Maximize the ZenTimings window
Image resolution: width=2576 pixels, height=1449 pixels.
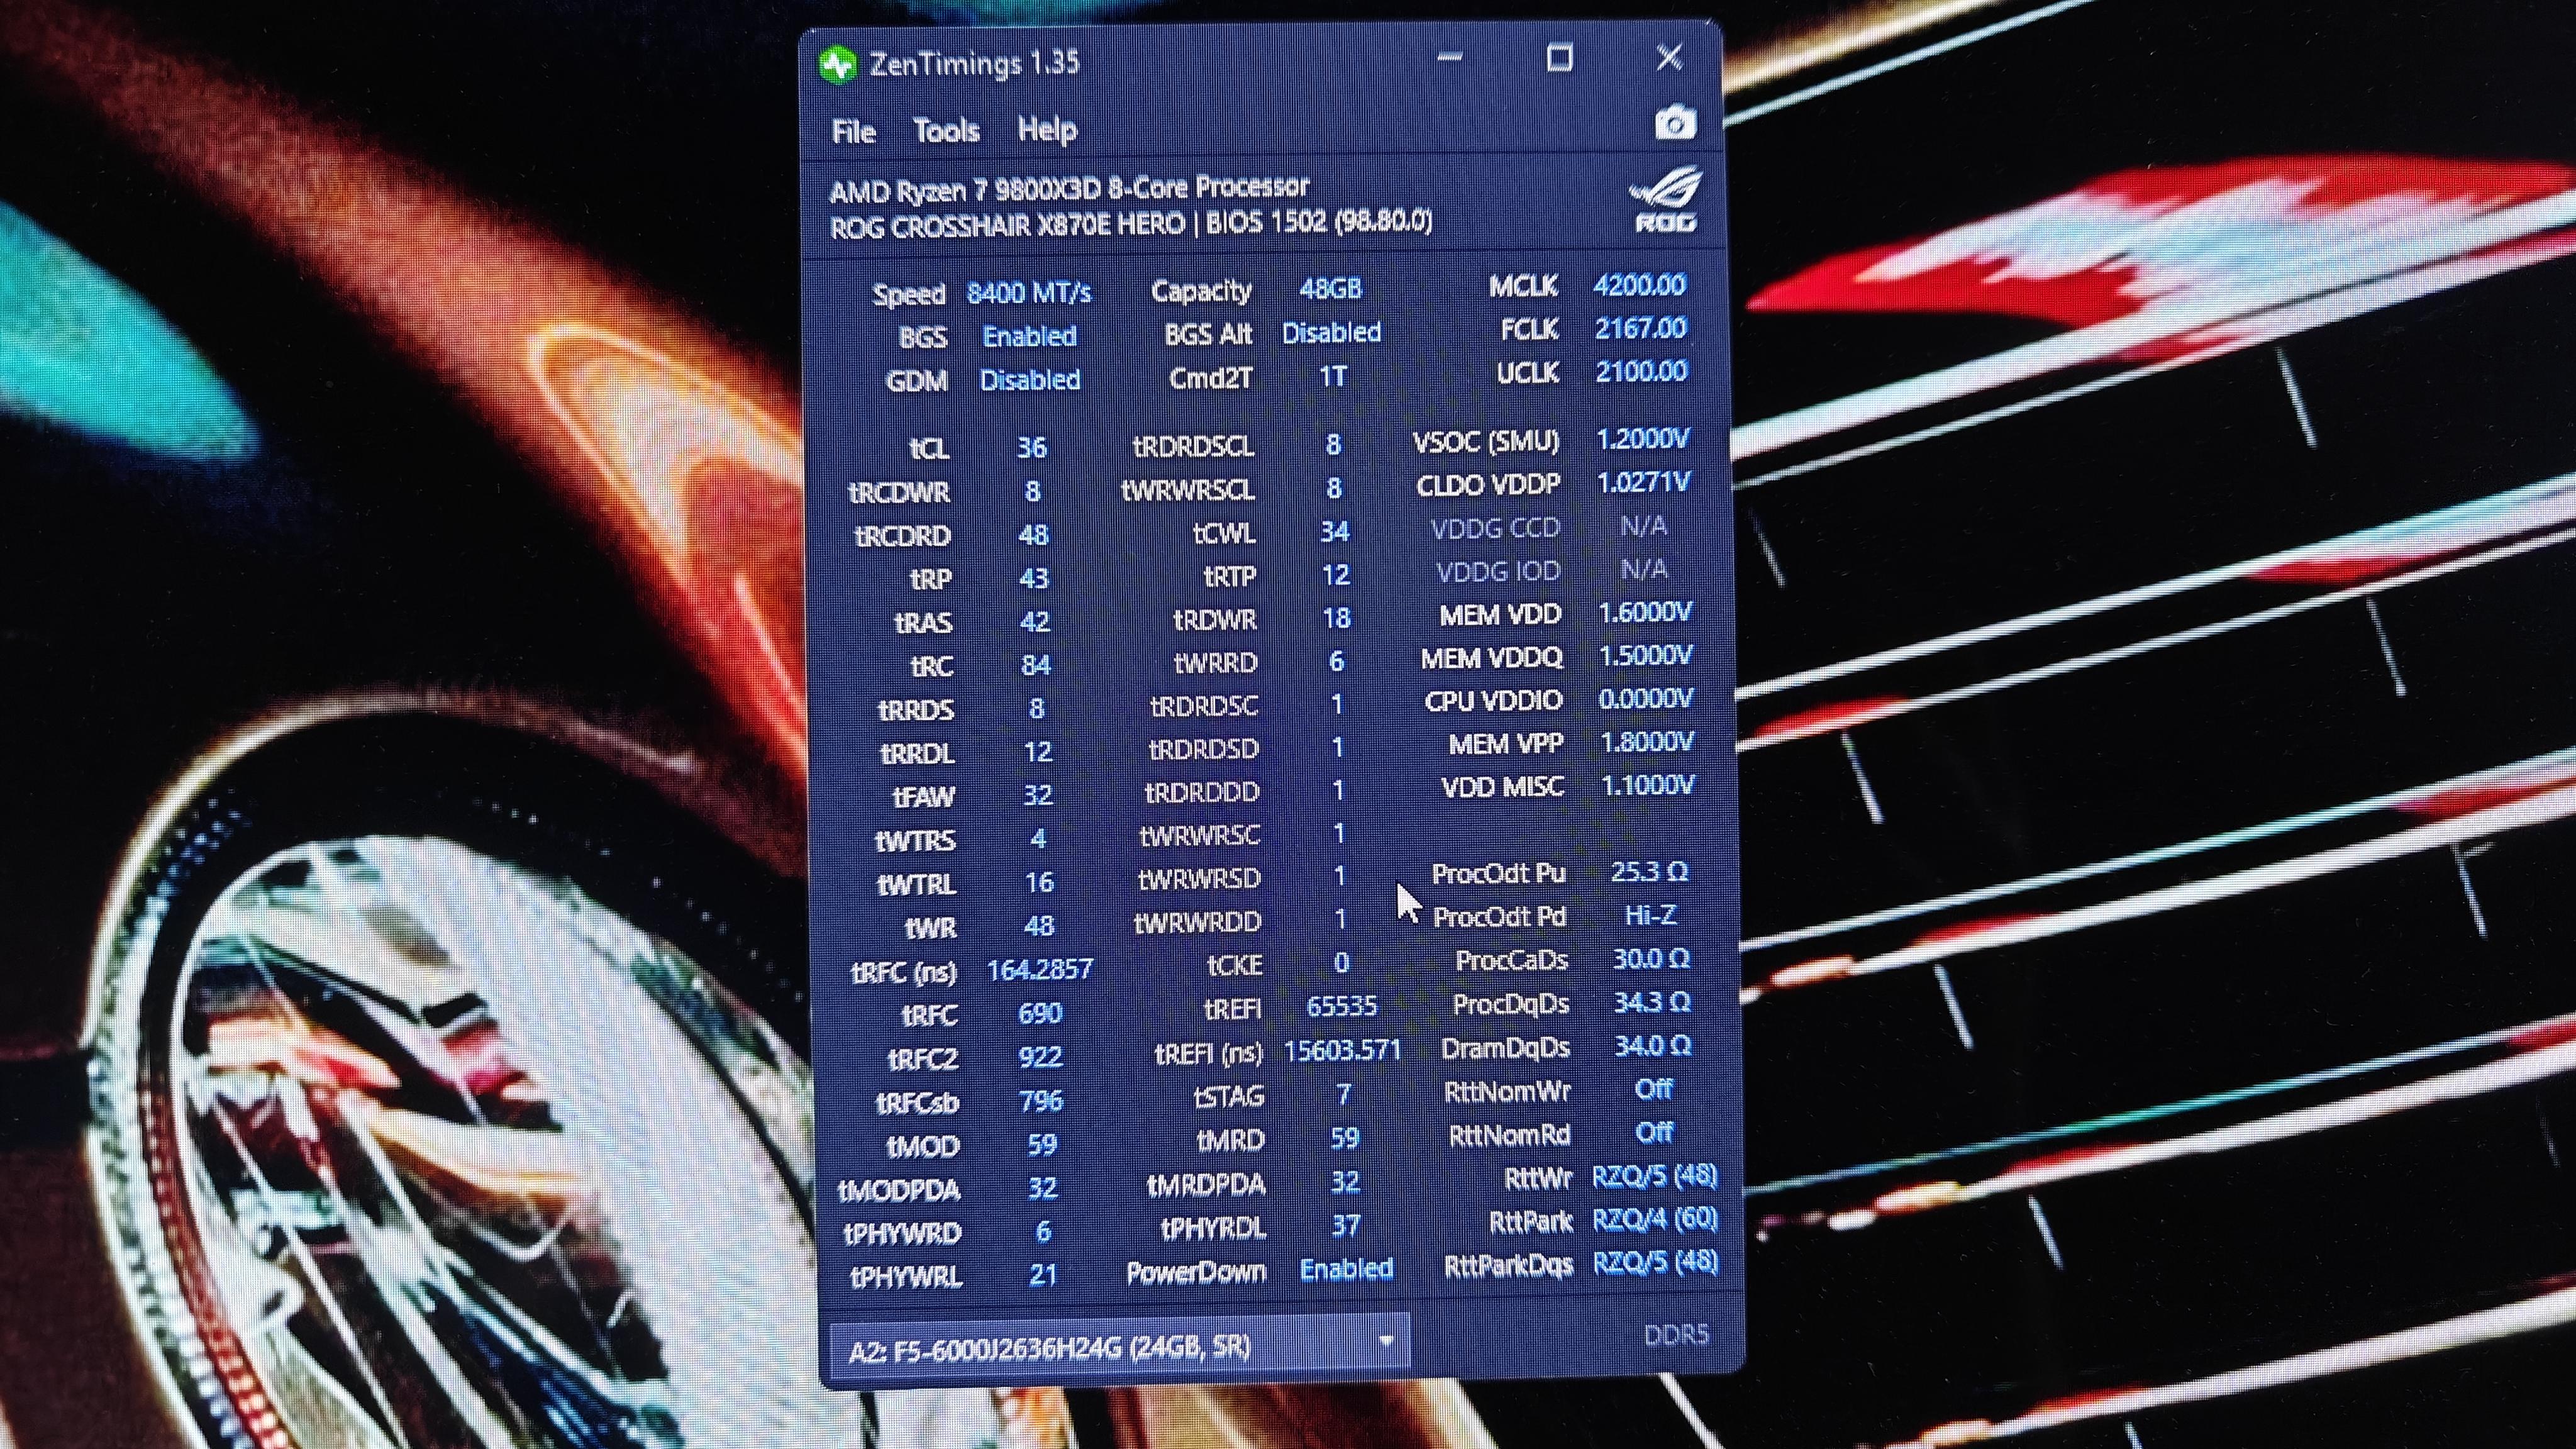coord(1559,58)
